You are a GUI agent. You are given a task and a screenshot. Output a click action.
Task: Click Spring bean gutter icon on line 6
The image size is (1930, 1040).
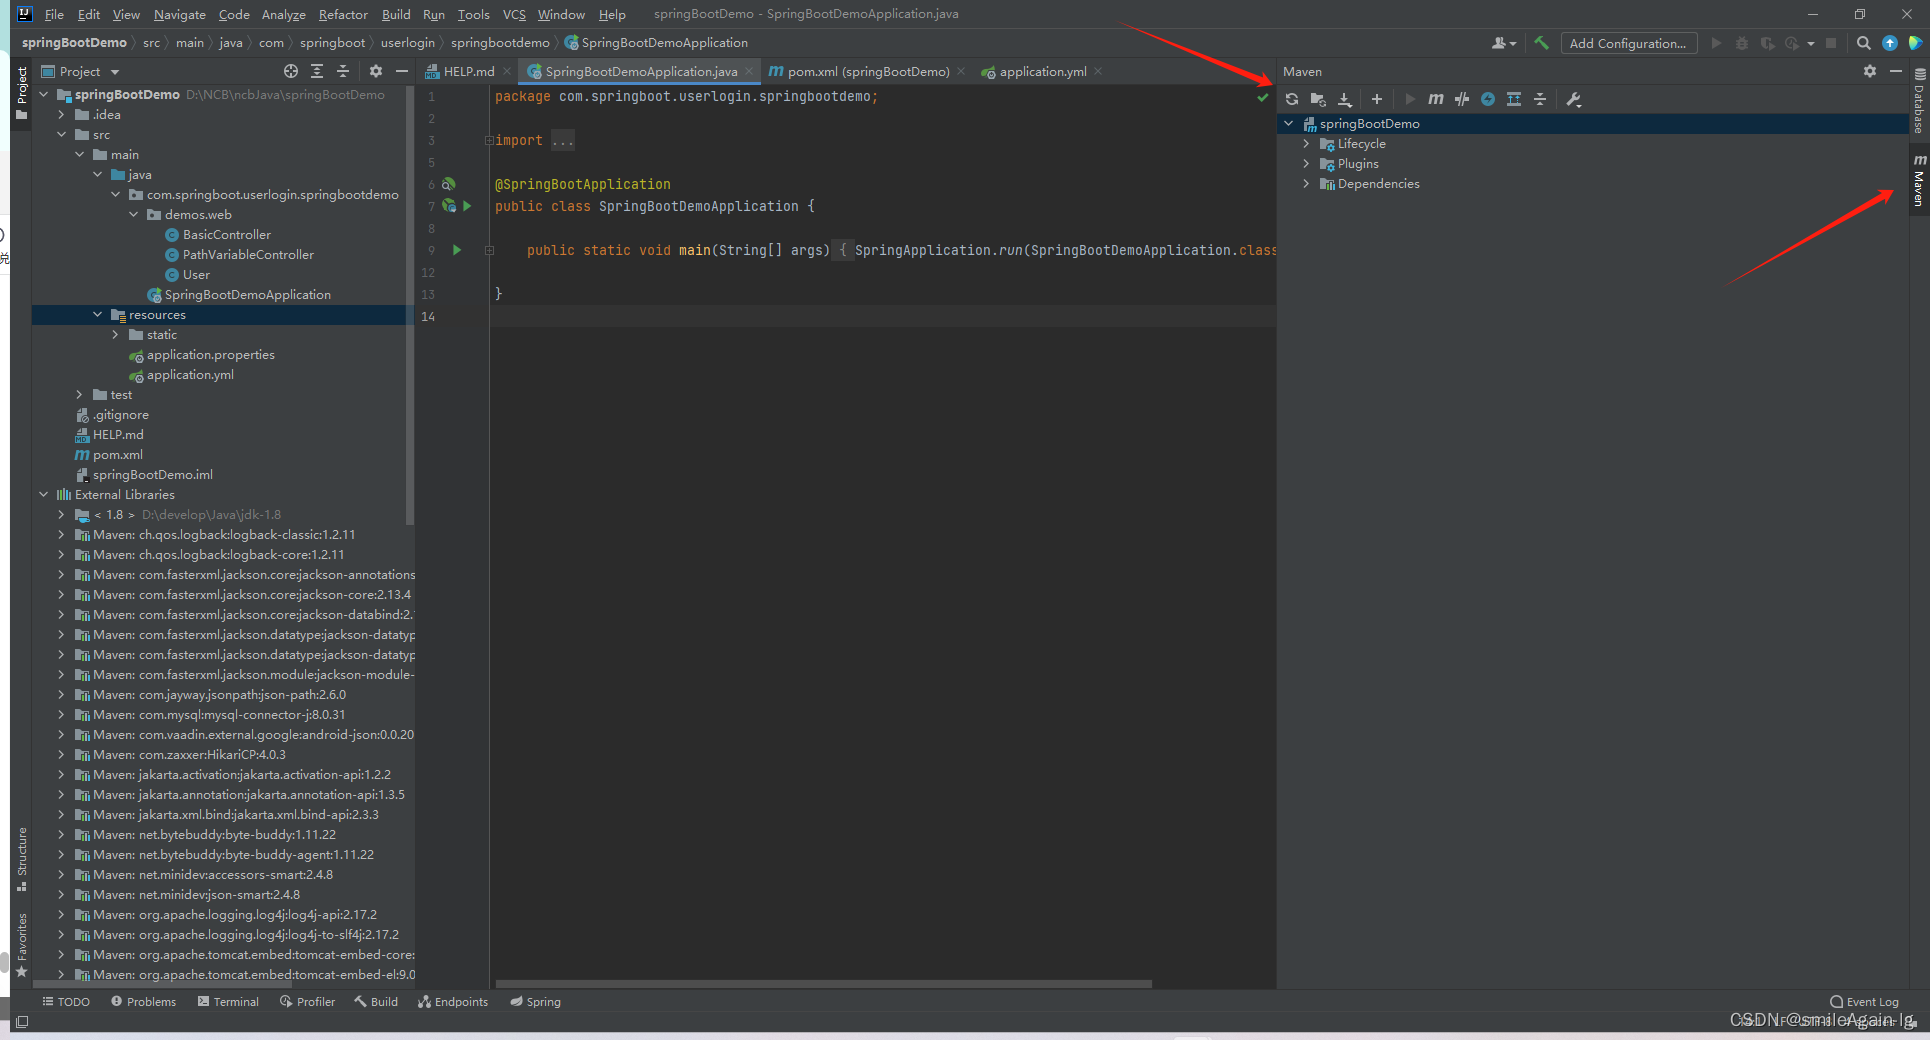[449, 184]
